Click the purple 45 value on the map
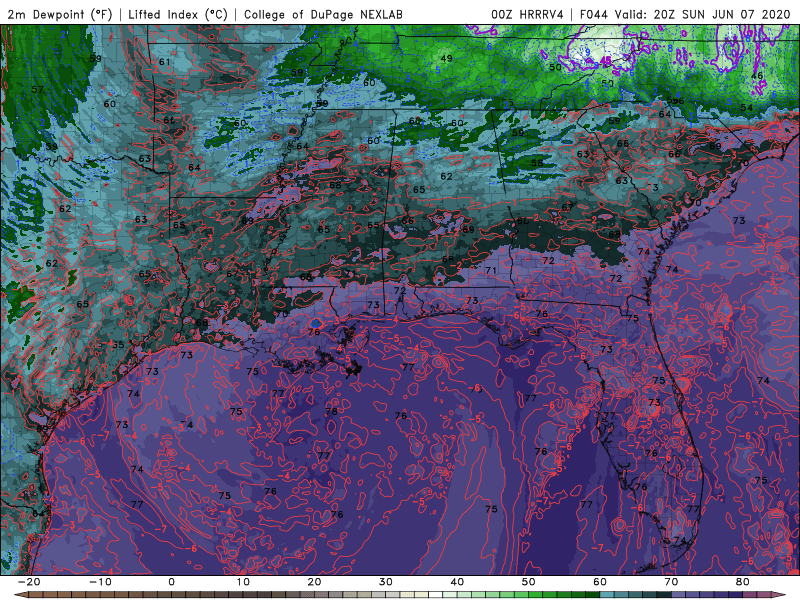This screenshot has width=800, height=600. (x=605, y=60)
